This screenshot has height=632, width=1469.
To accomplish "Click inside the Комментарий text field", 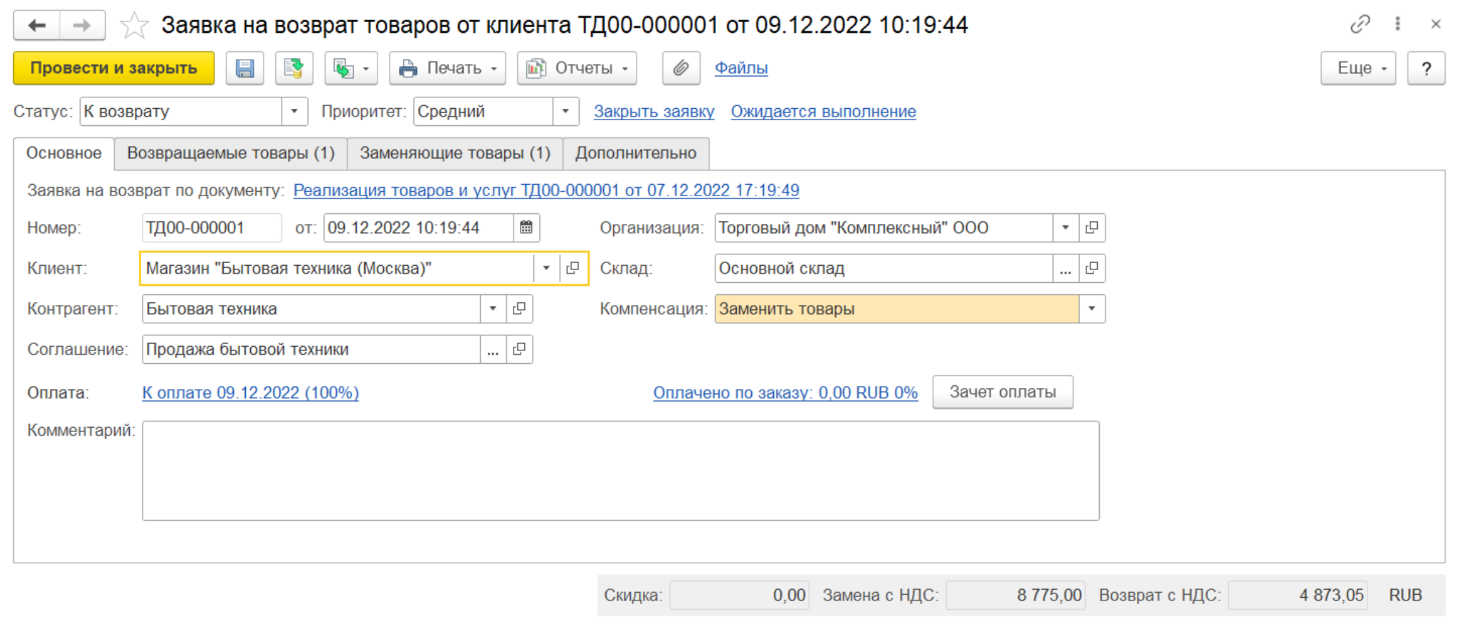I will click(620, 470).
